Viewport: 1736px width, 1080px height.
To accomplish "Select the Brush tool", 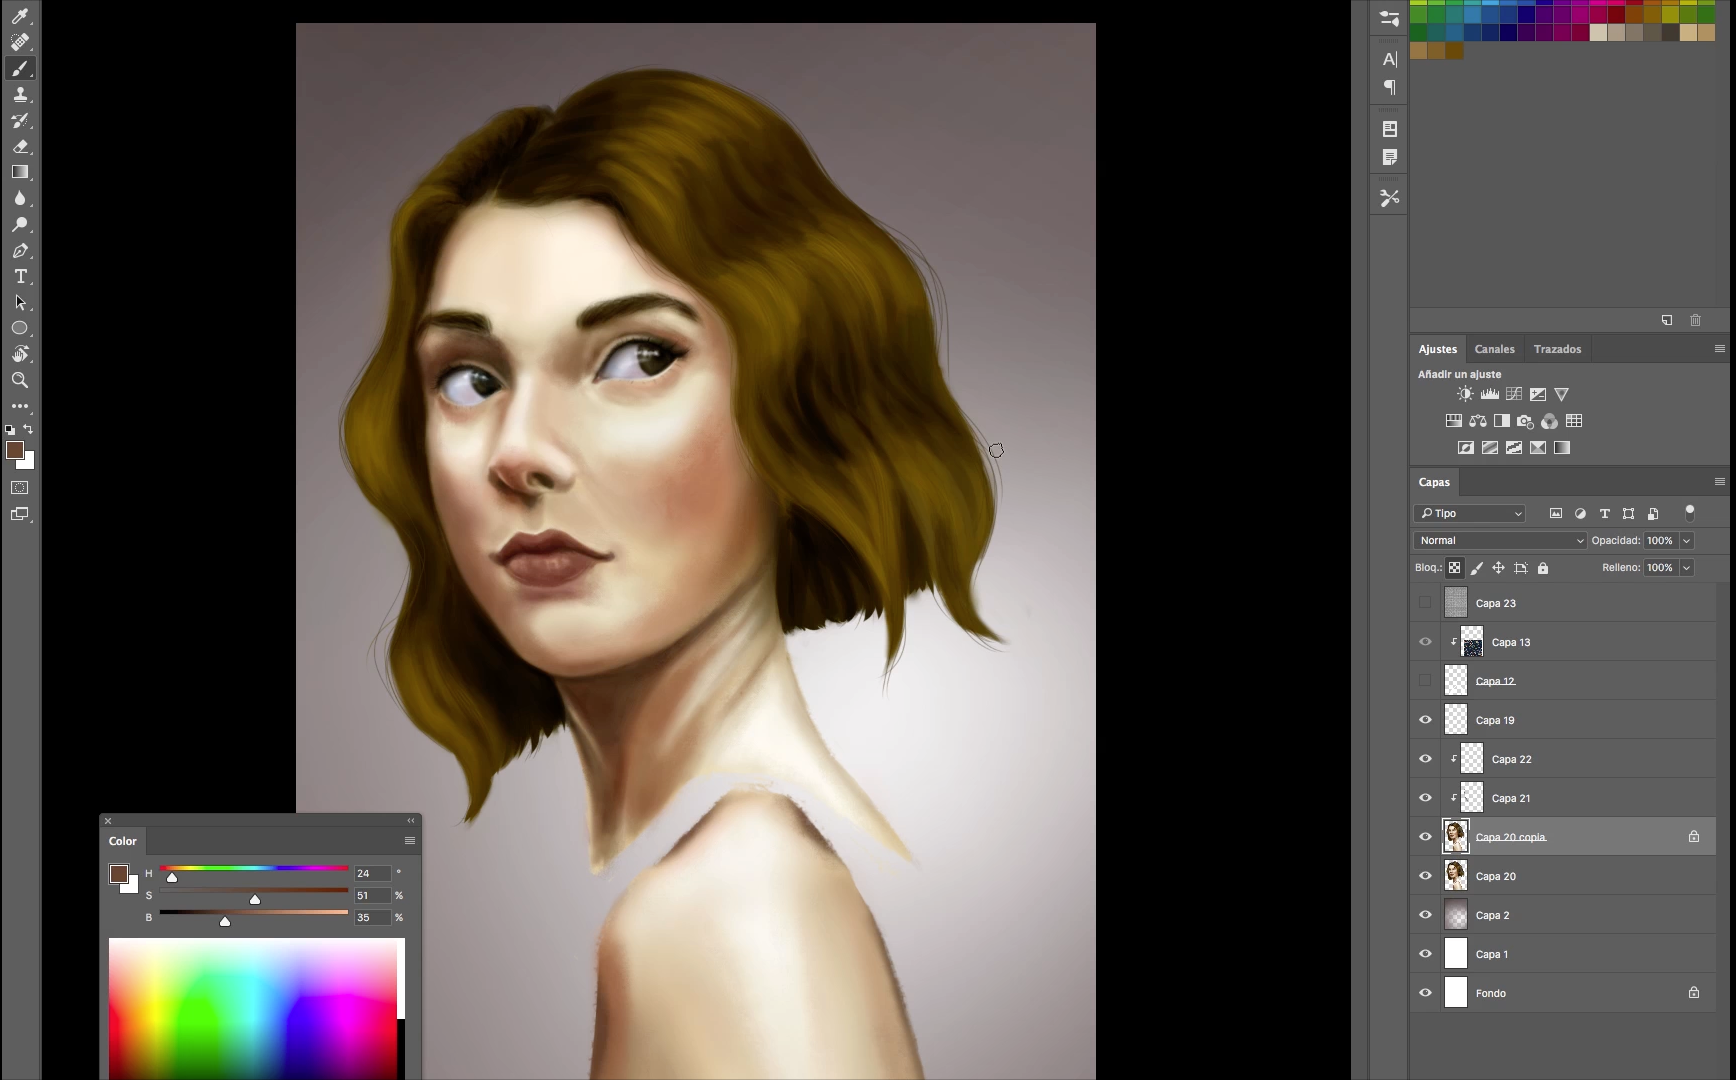I will [20, 68].
